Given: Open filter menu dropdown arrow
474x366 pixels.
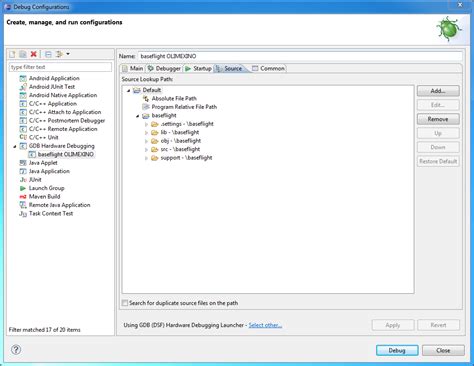Looking at the screenshot, I should point(68,54).
